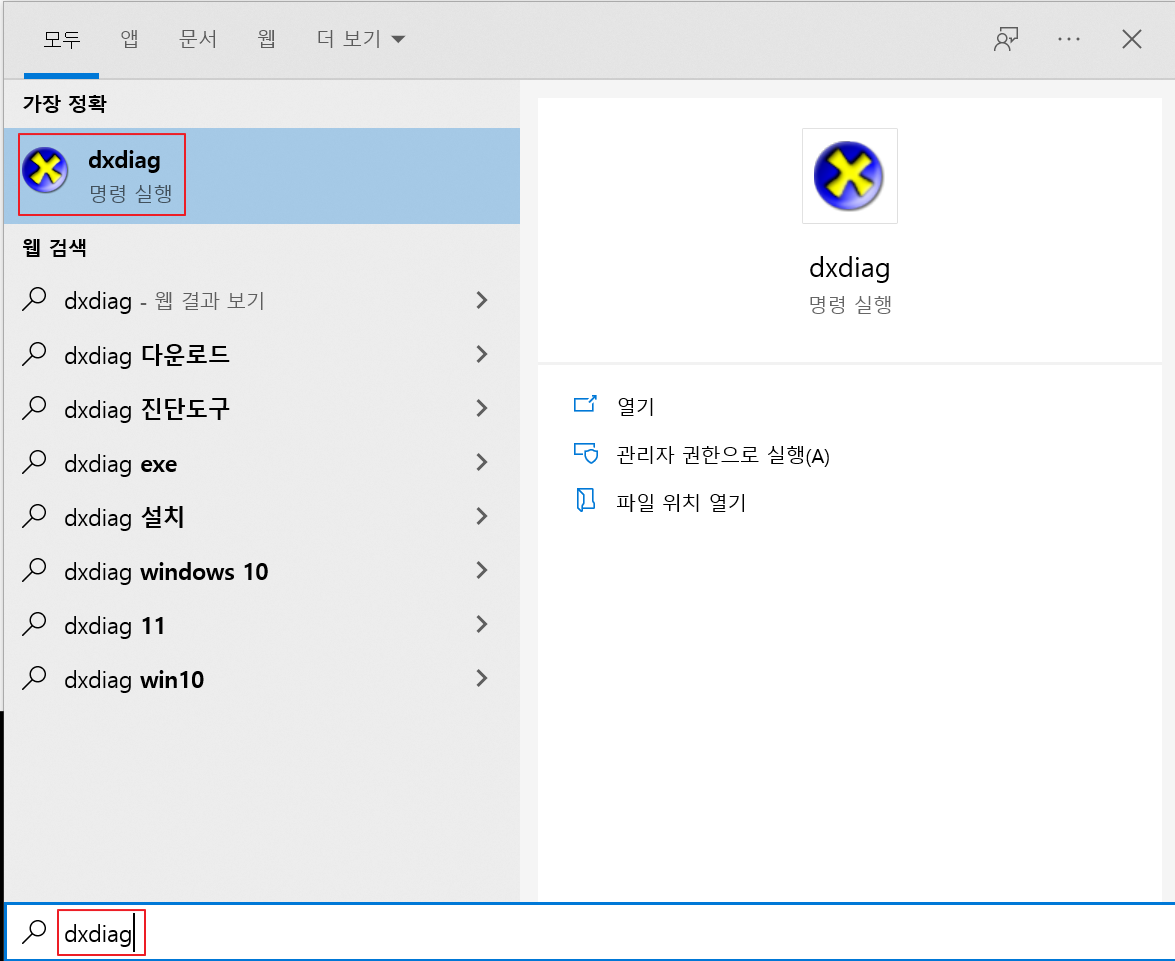Click magnifier icon beside dxdiag 11
Screen dimensions: 1175x961
[x=34, y=624]
